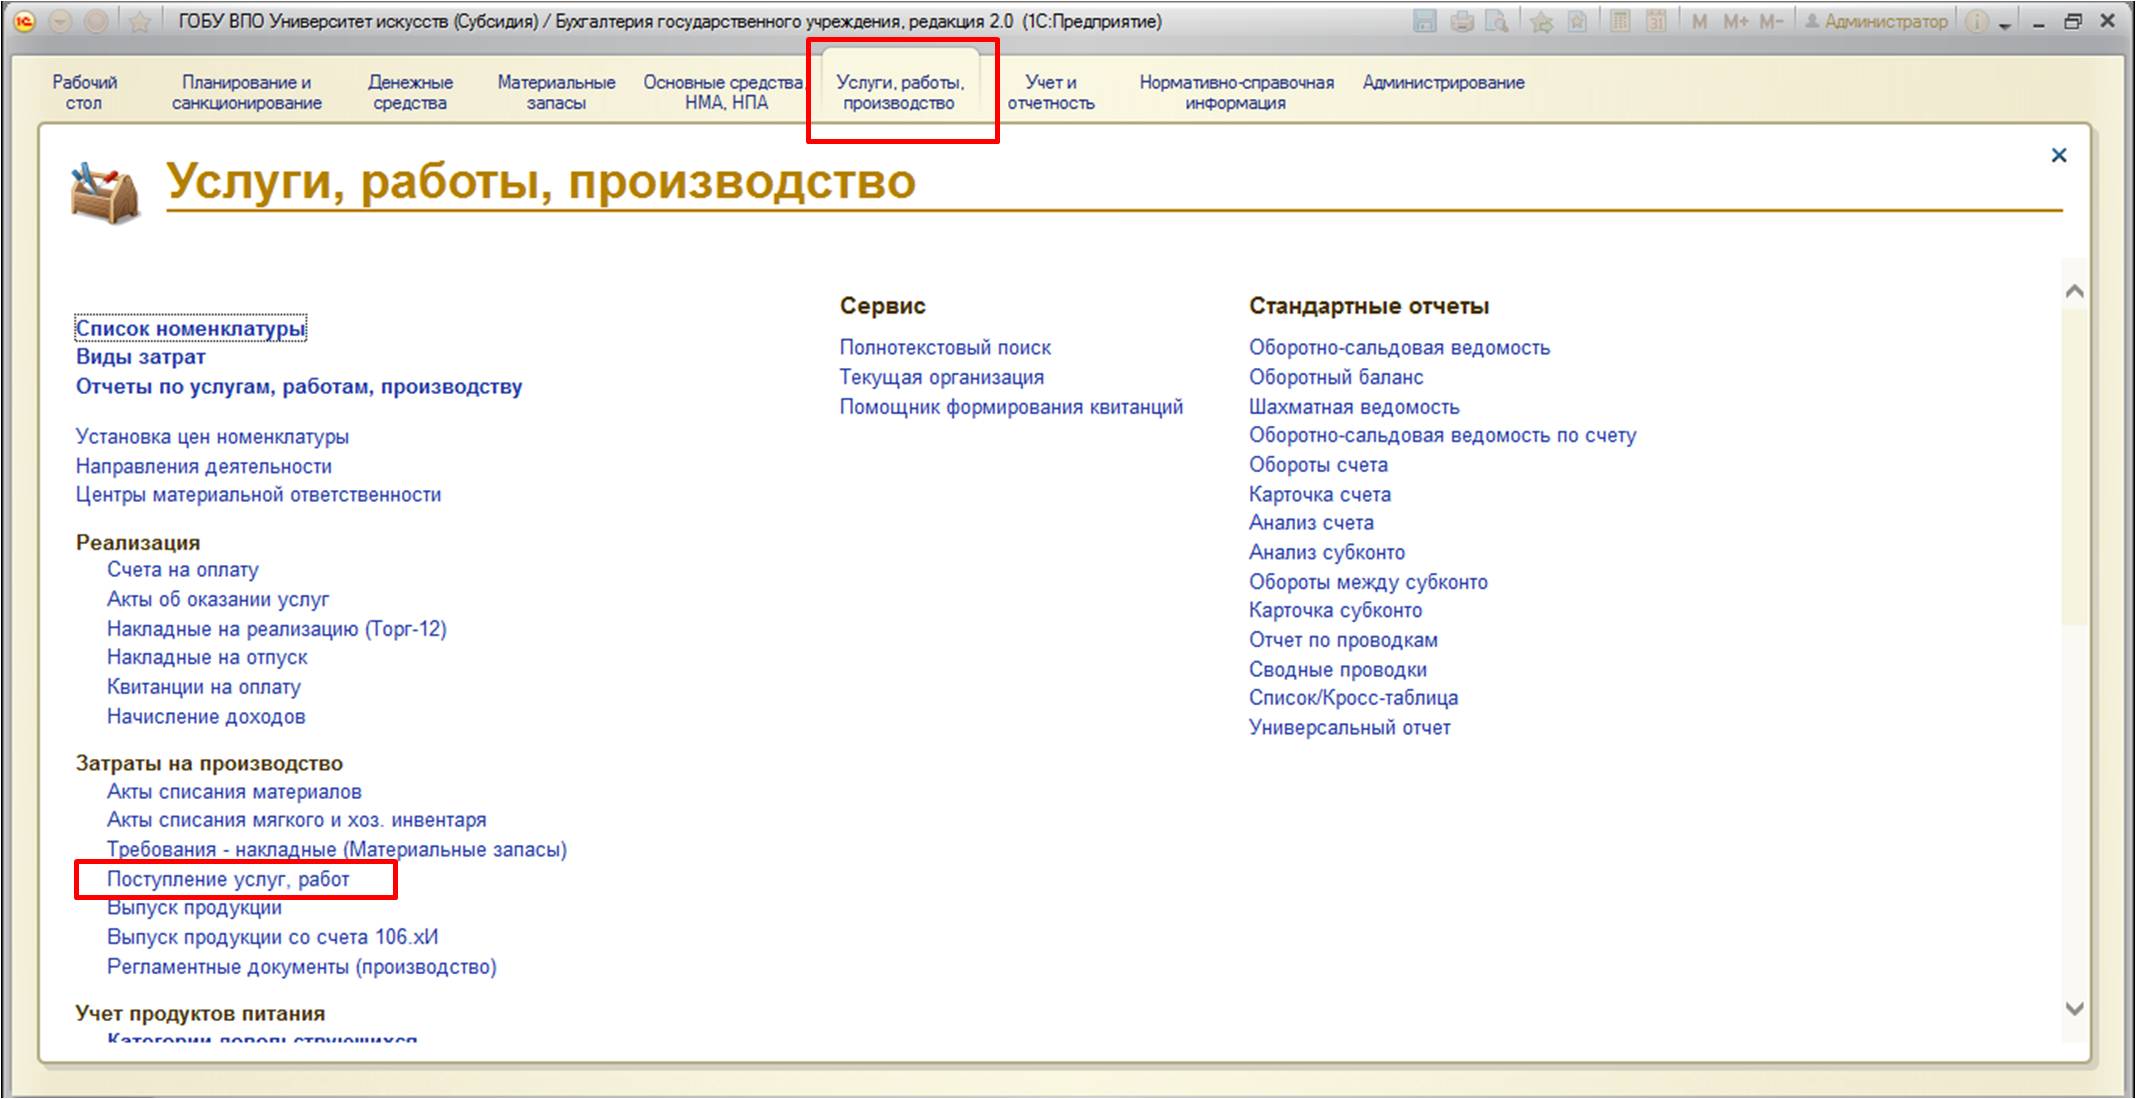Click the 1C logo icon in title bar
Image resolution: width=2136 pixels, height=1099 pixels.
pyautogui.click(x=25, y=21)
